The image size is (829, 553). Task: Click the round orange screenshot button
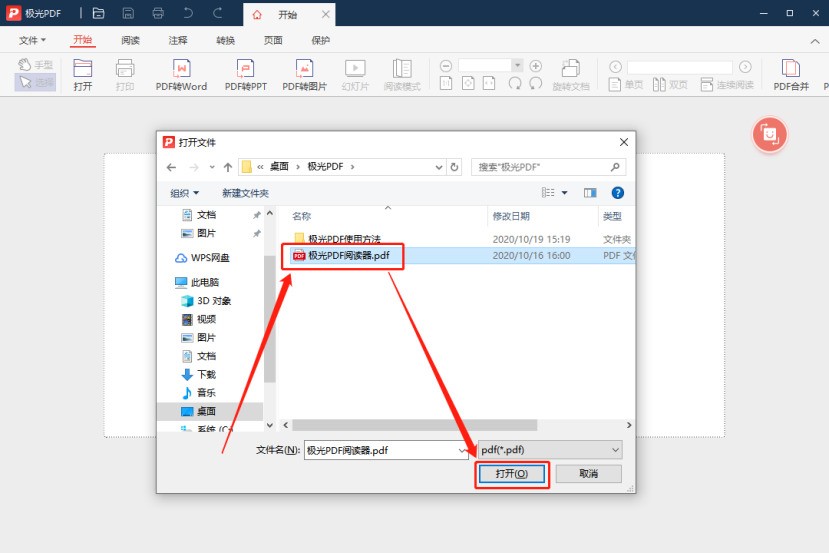click(769, 134)
